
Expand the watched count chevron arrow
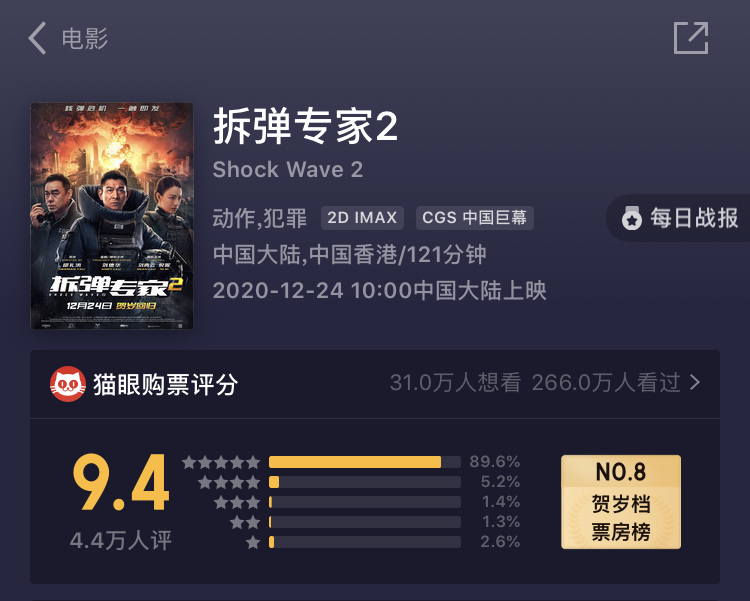click(x=695, y=382)
